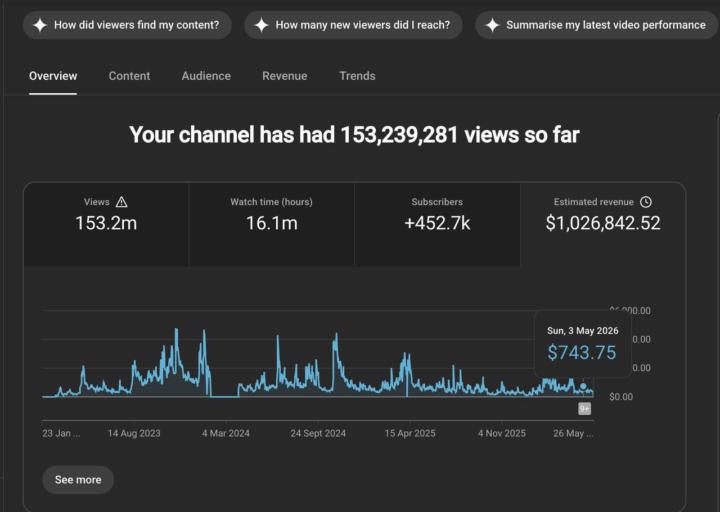Image resolution: width=720 pixels, height=512 pixels.
Task: Click the 'Sun, 3 May 2026' tooltip date
Action: [x=583, y=331]
